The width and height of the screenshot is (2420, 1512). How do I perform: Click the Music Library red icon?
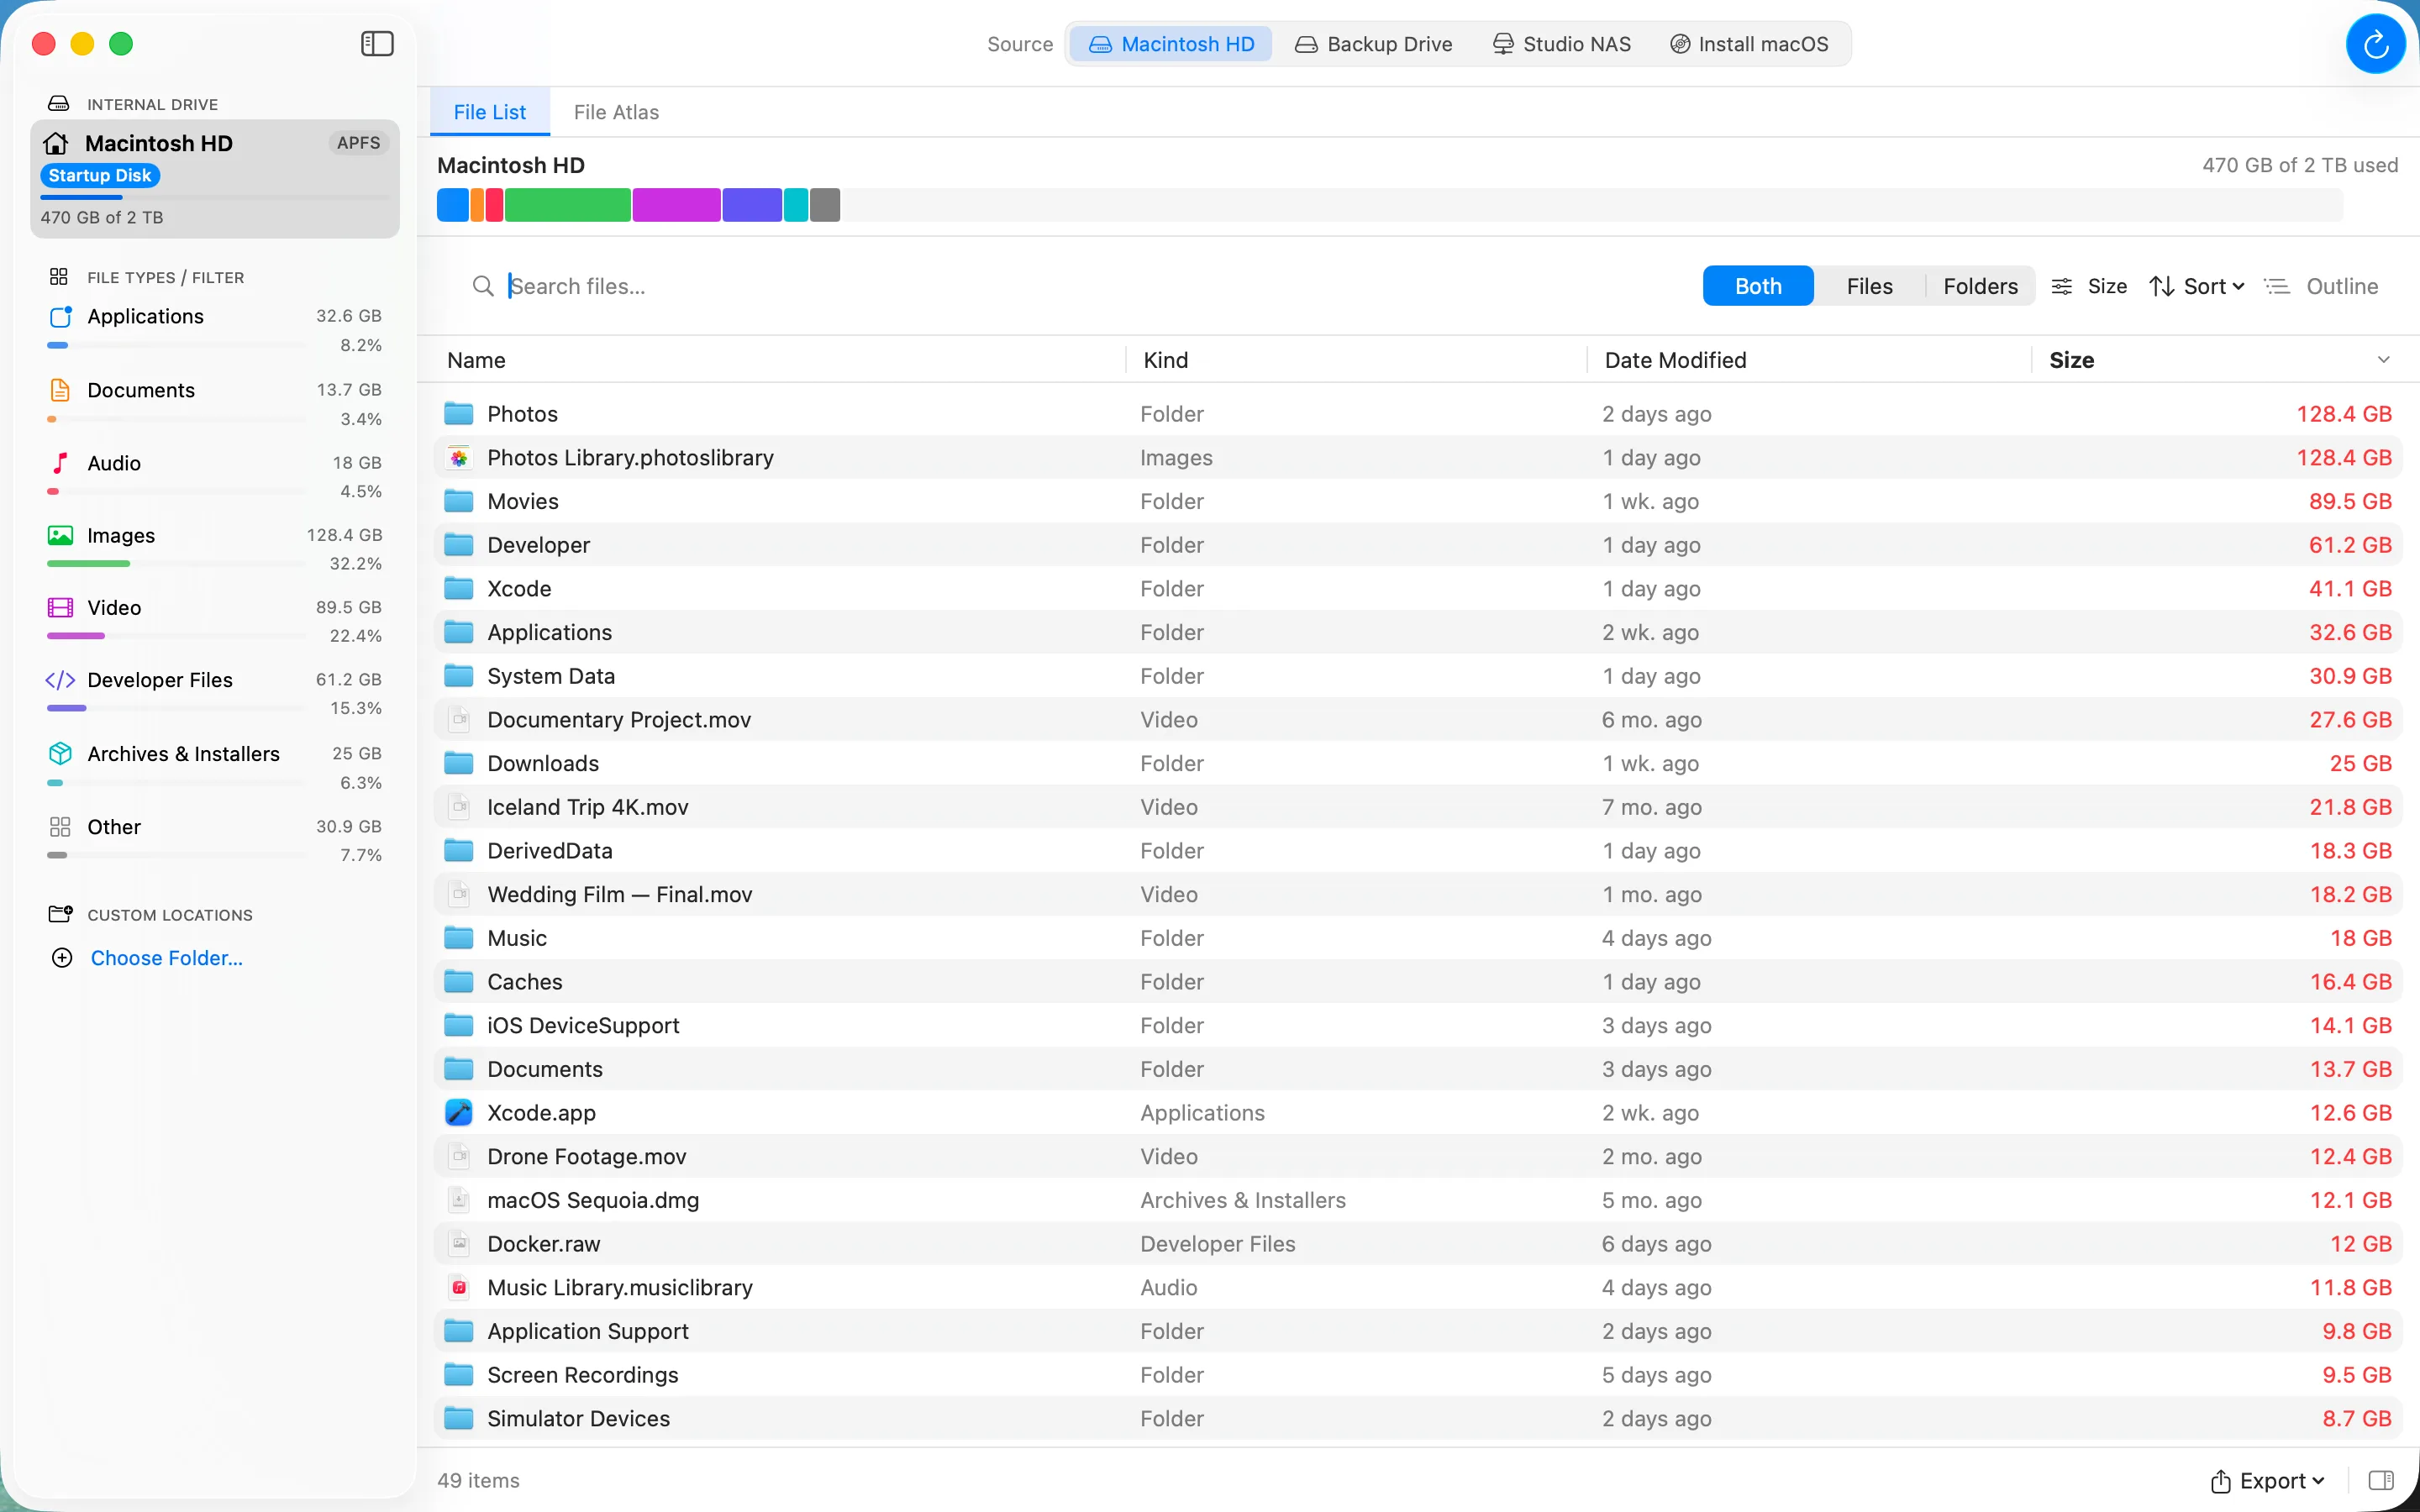459,1287
